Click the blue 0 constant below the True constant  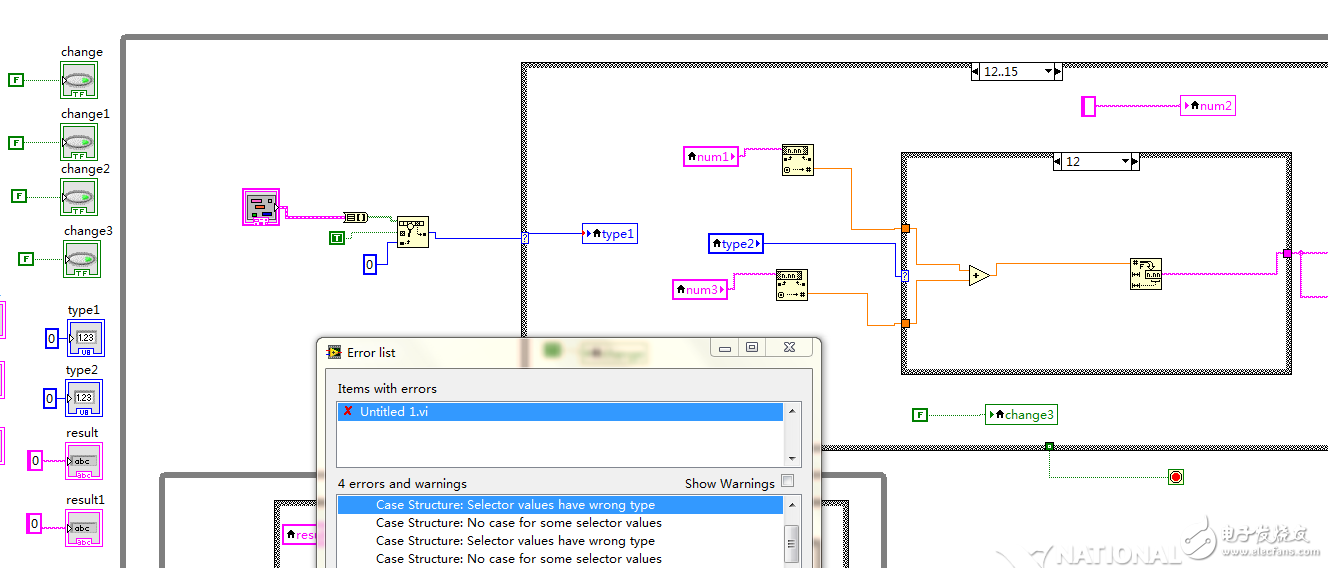click(369, 264)
